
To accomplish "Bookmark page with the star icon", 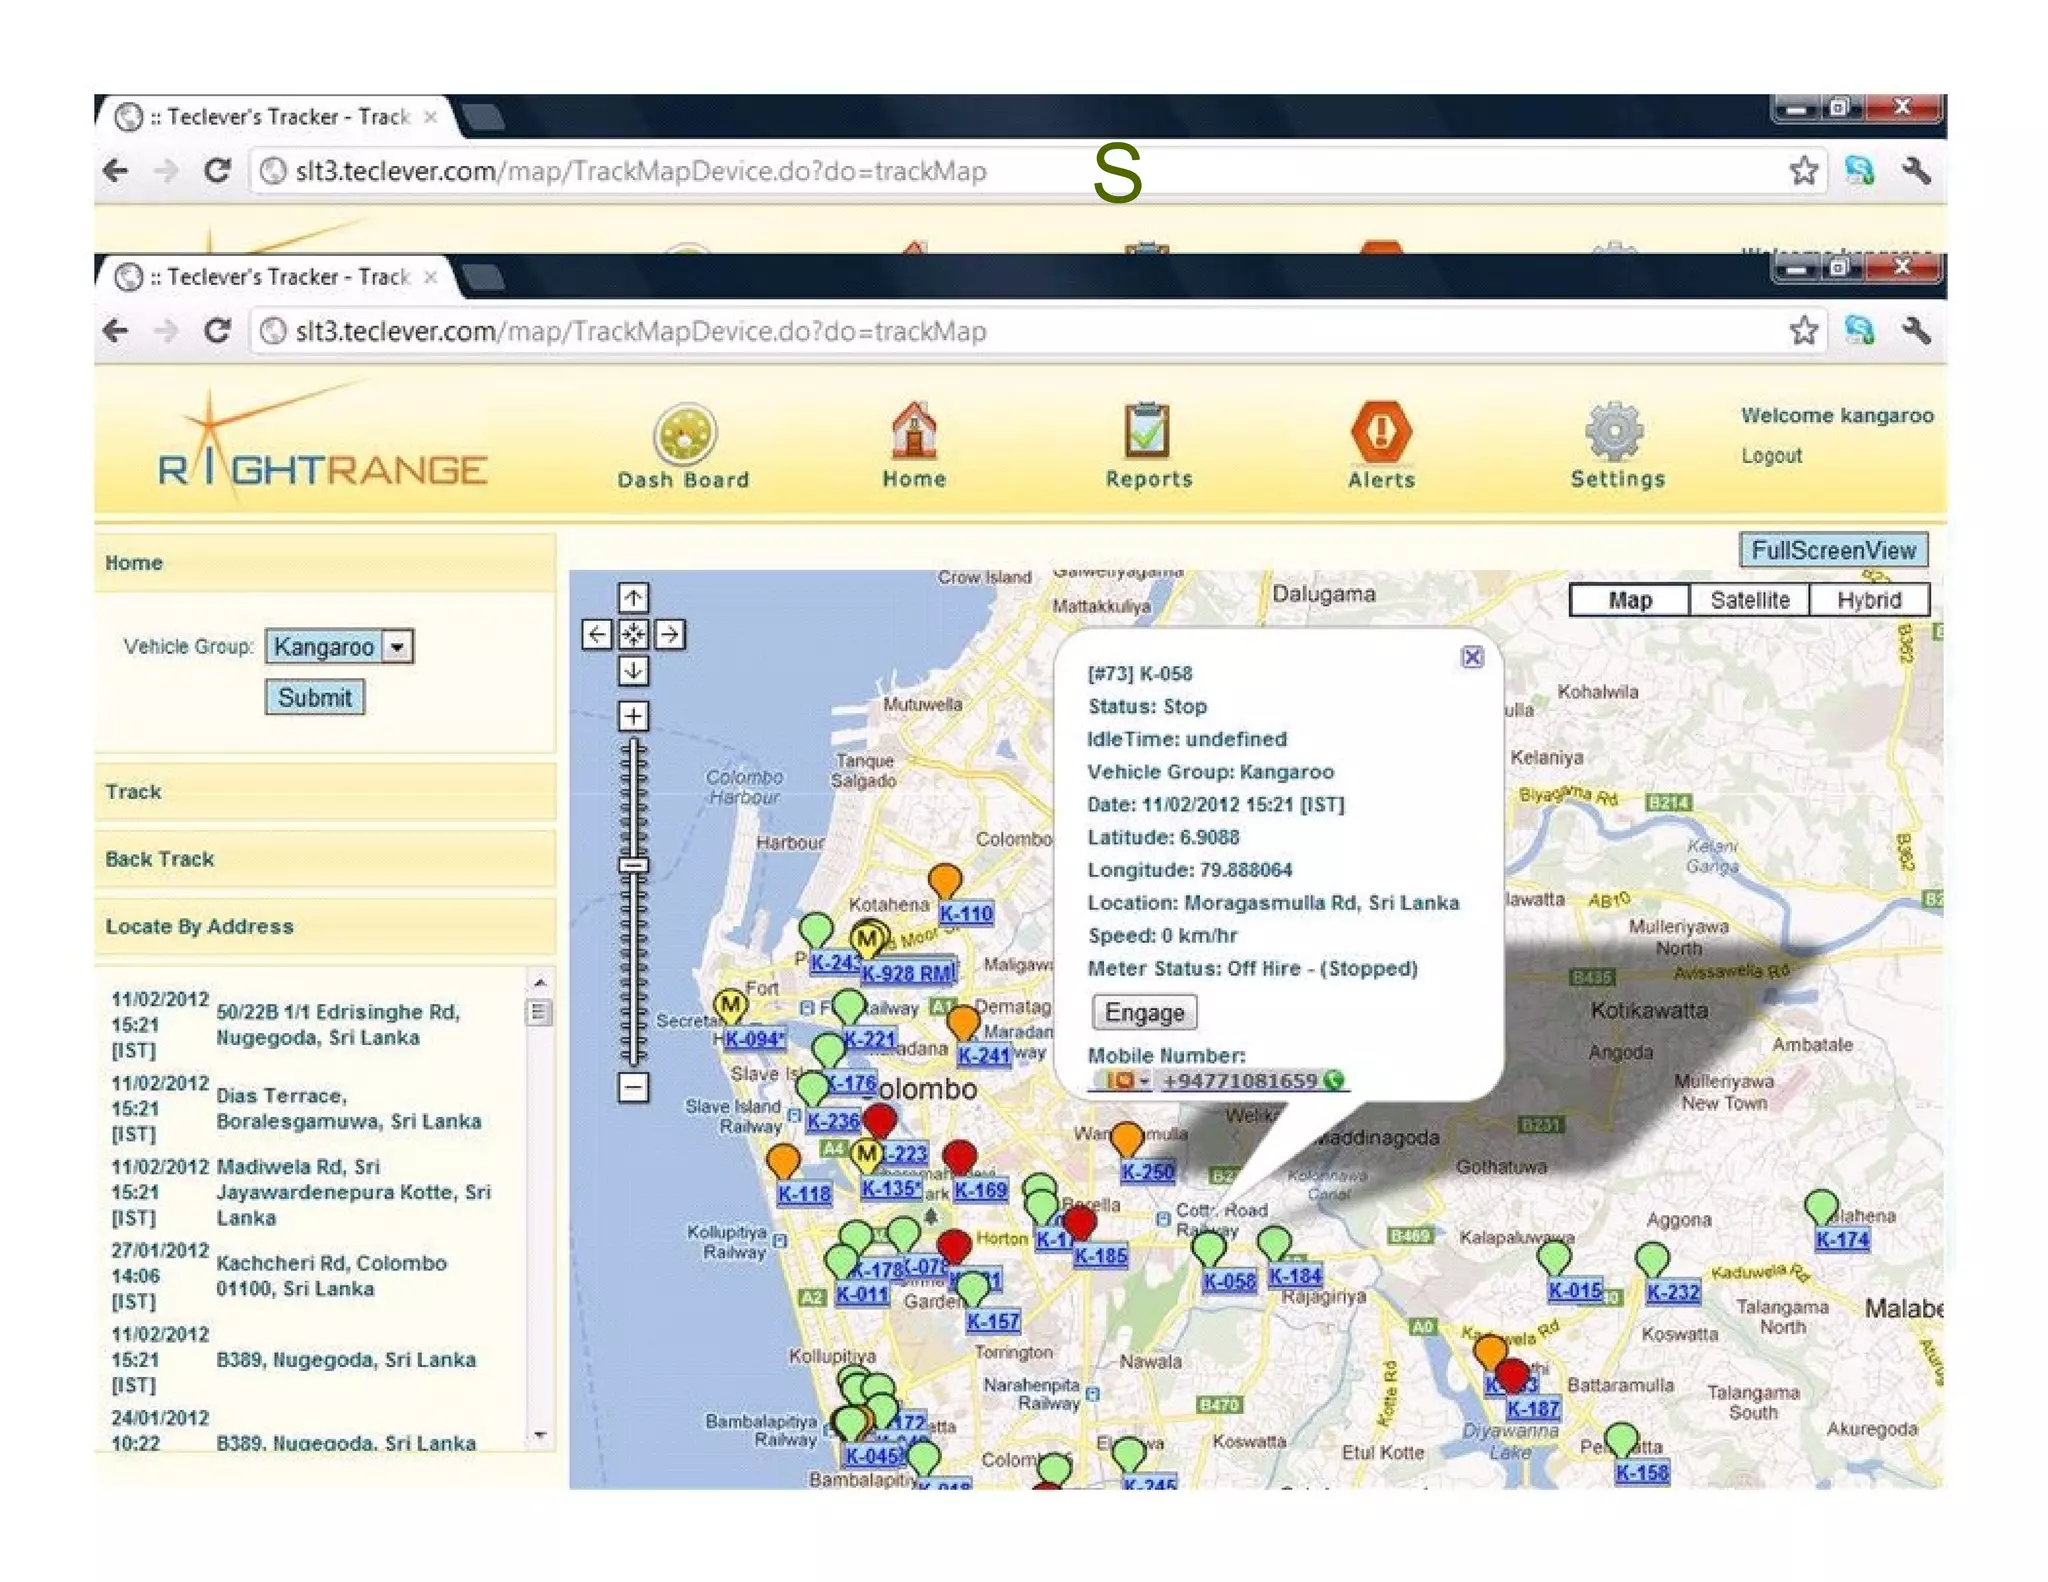I will [1803, 331].
